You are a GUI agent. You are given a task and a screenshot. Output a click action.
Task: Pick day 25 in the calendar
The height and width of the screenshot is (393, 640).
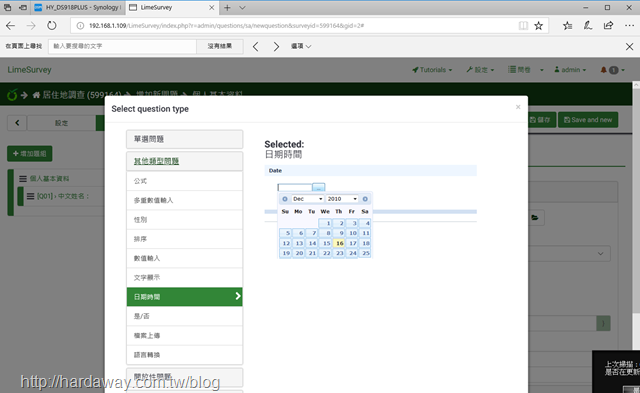point(365,253)
